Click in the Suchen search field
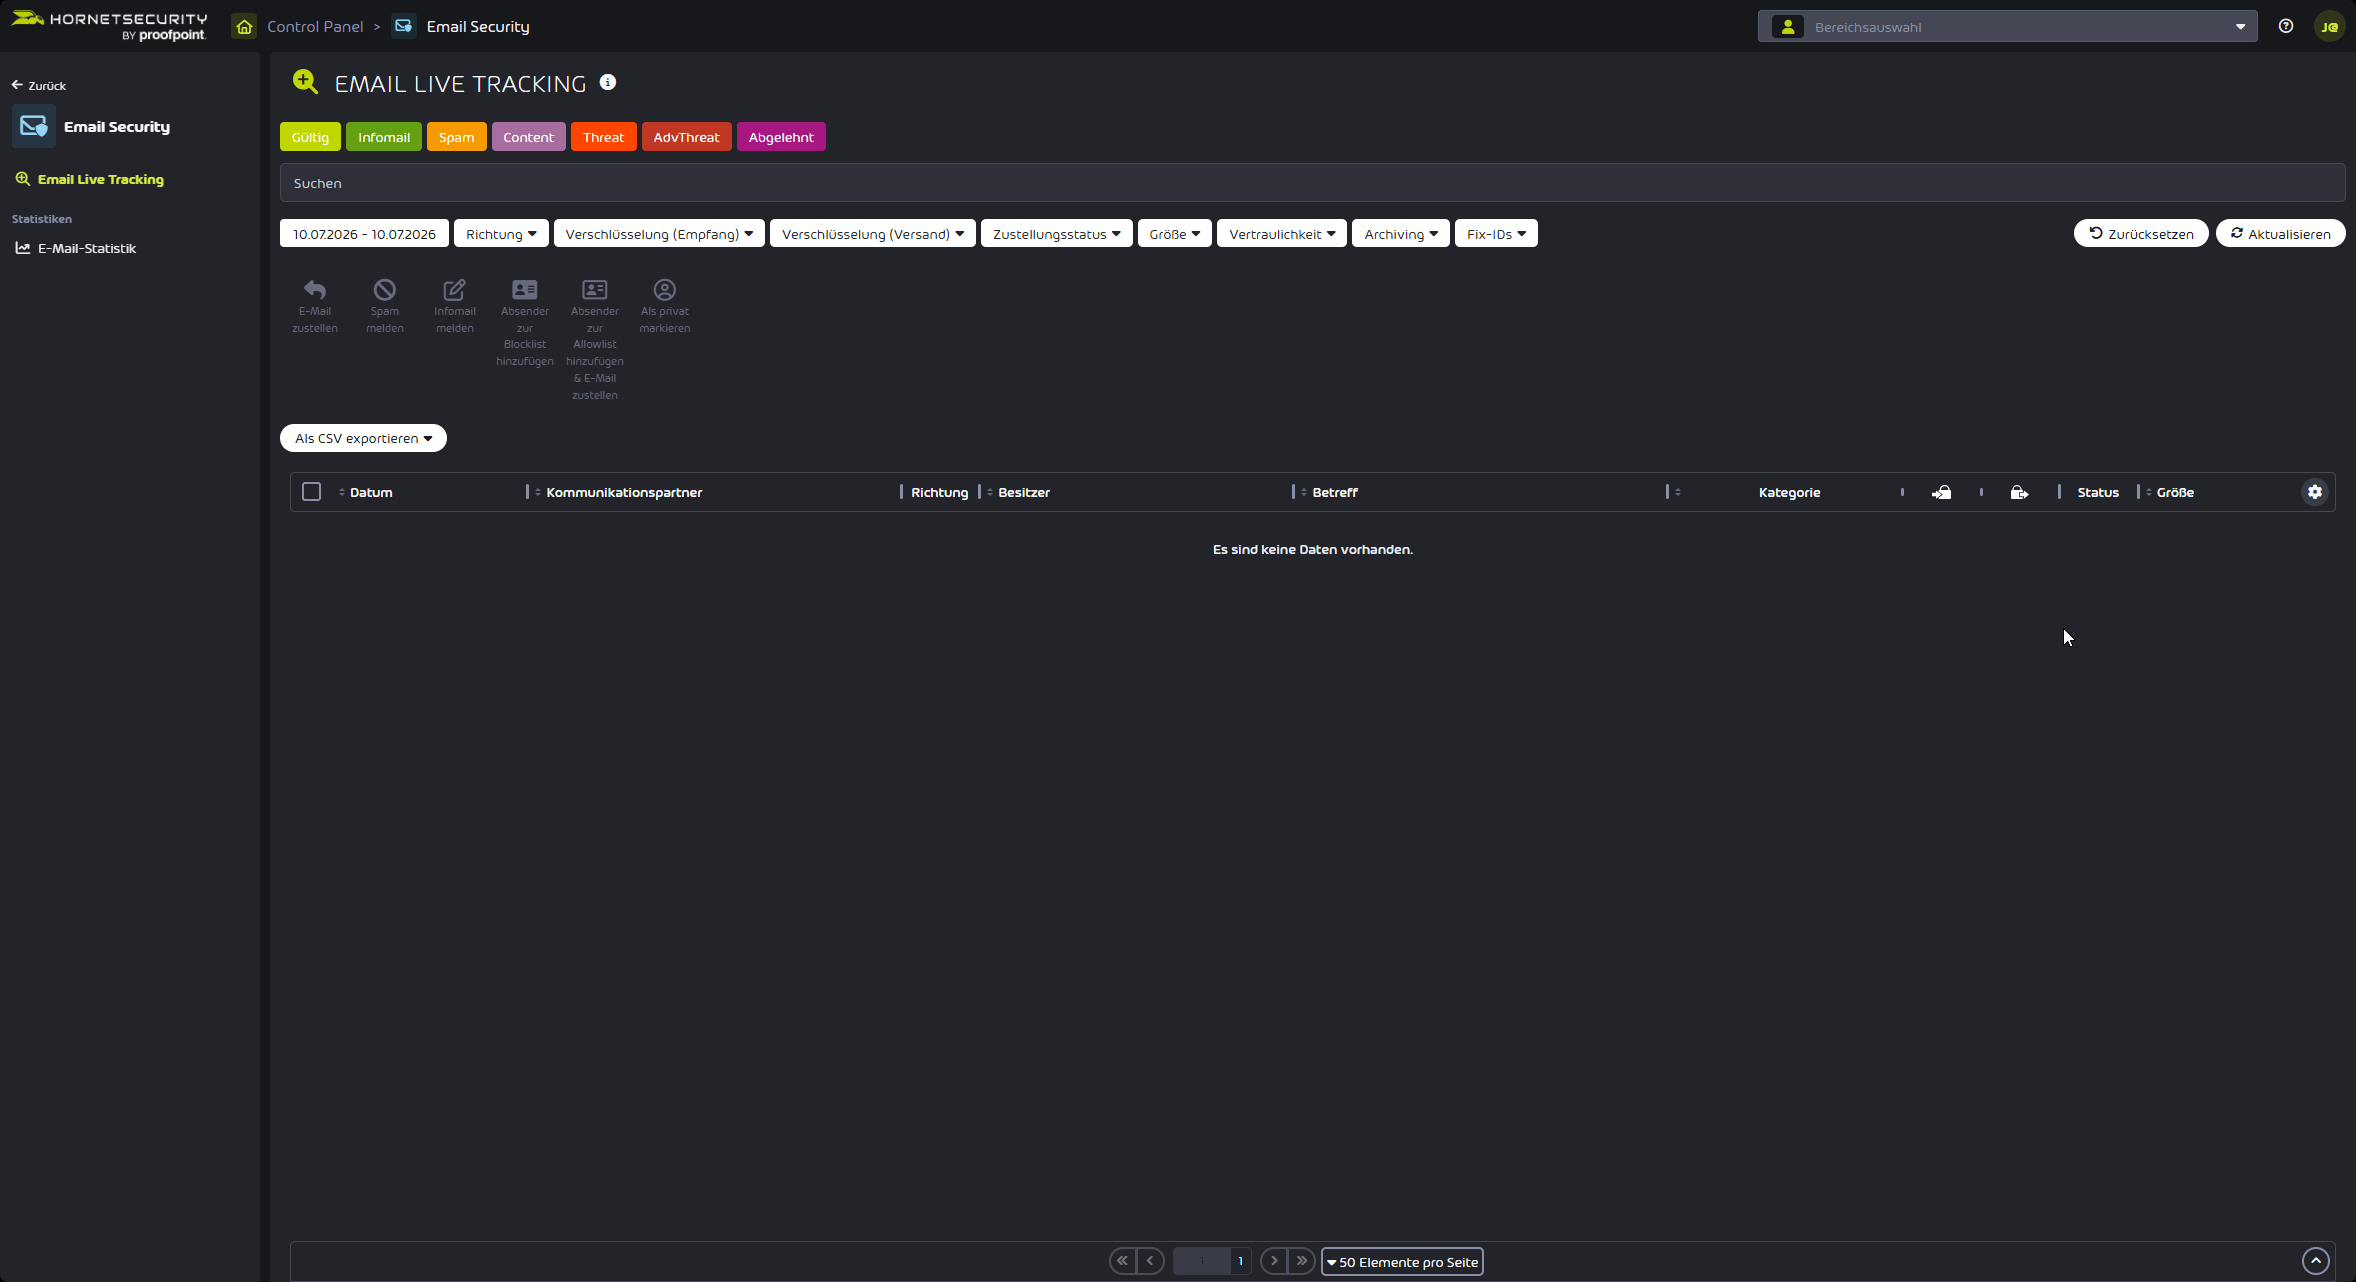 1312,183
